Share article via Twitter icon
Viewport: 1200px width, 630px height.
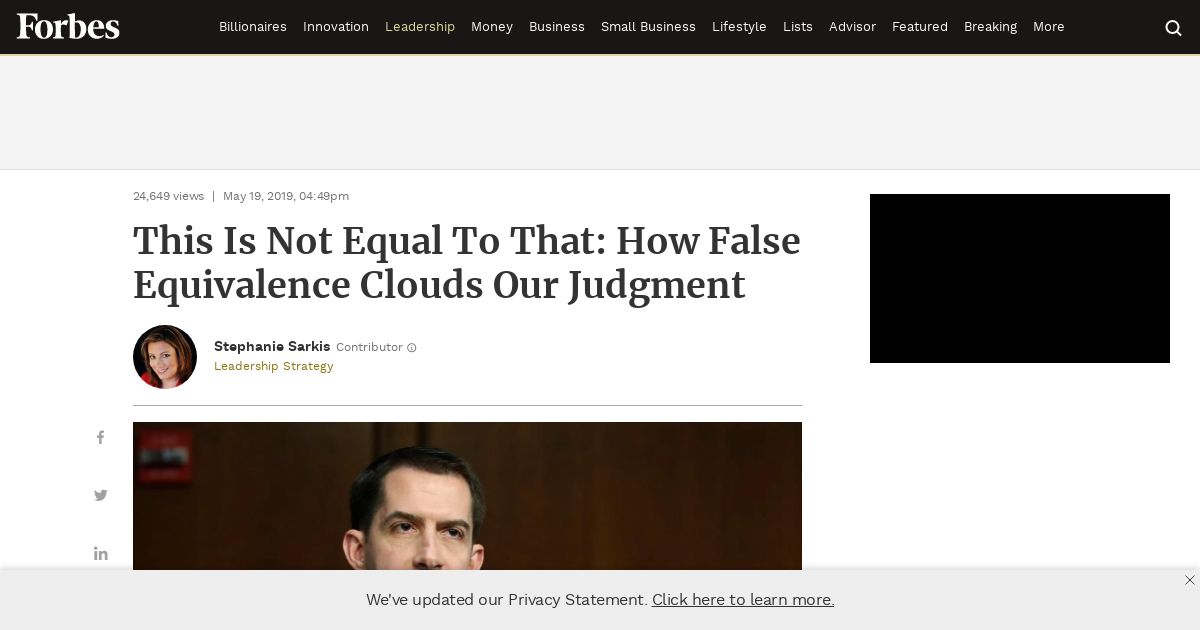(101, 495)
